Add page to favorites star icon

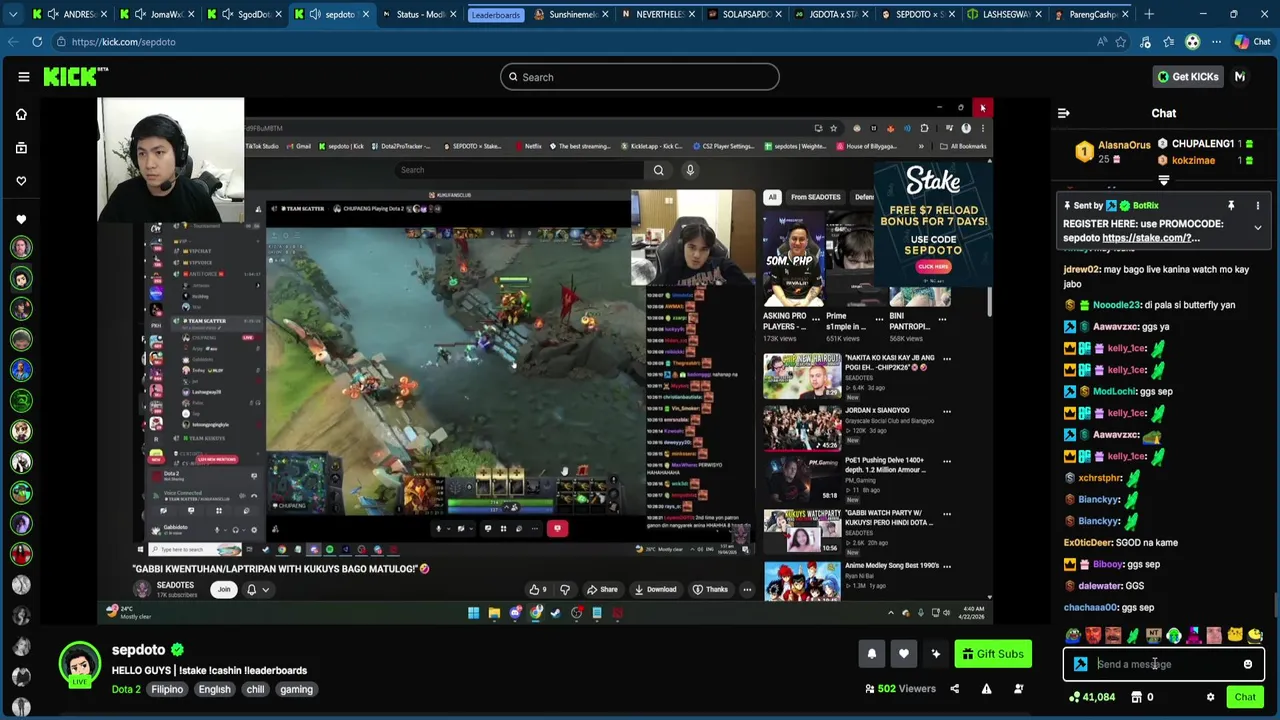1121,42
